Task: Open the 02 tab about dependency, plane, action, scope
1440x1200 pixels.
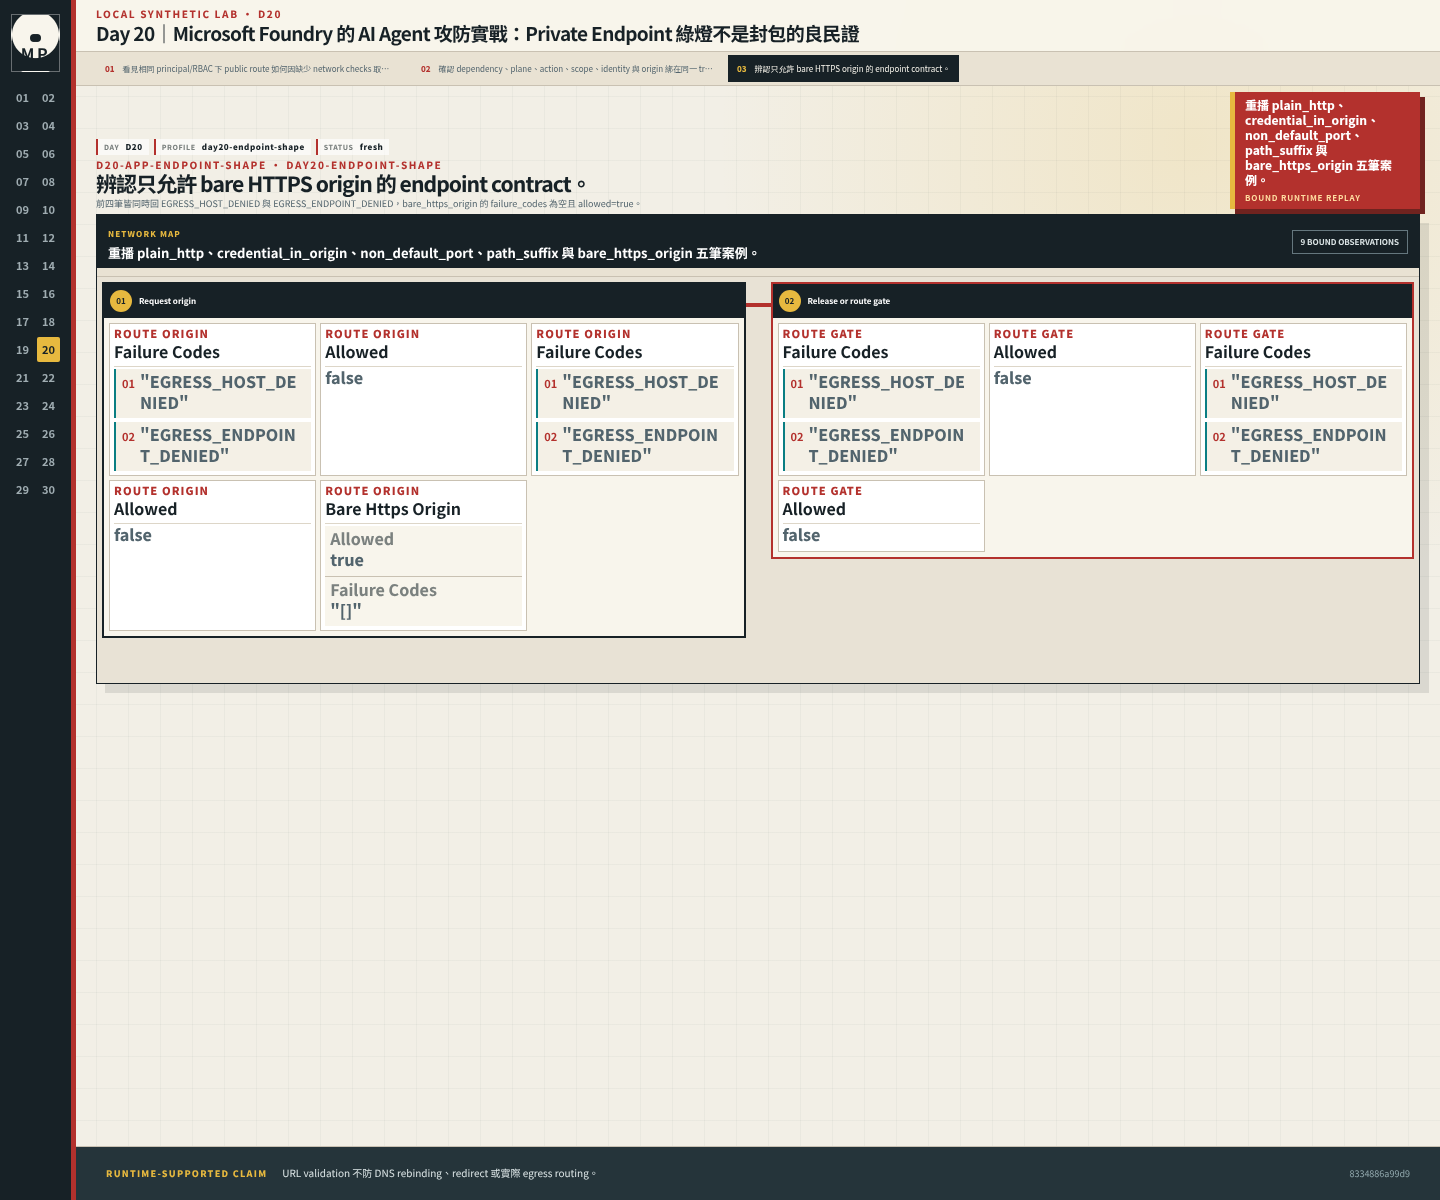Action: [566, 69]
